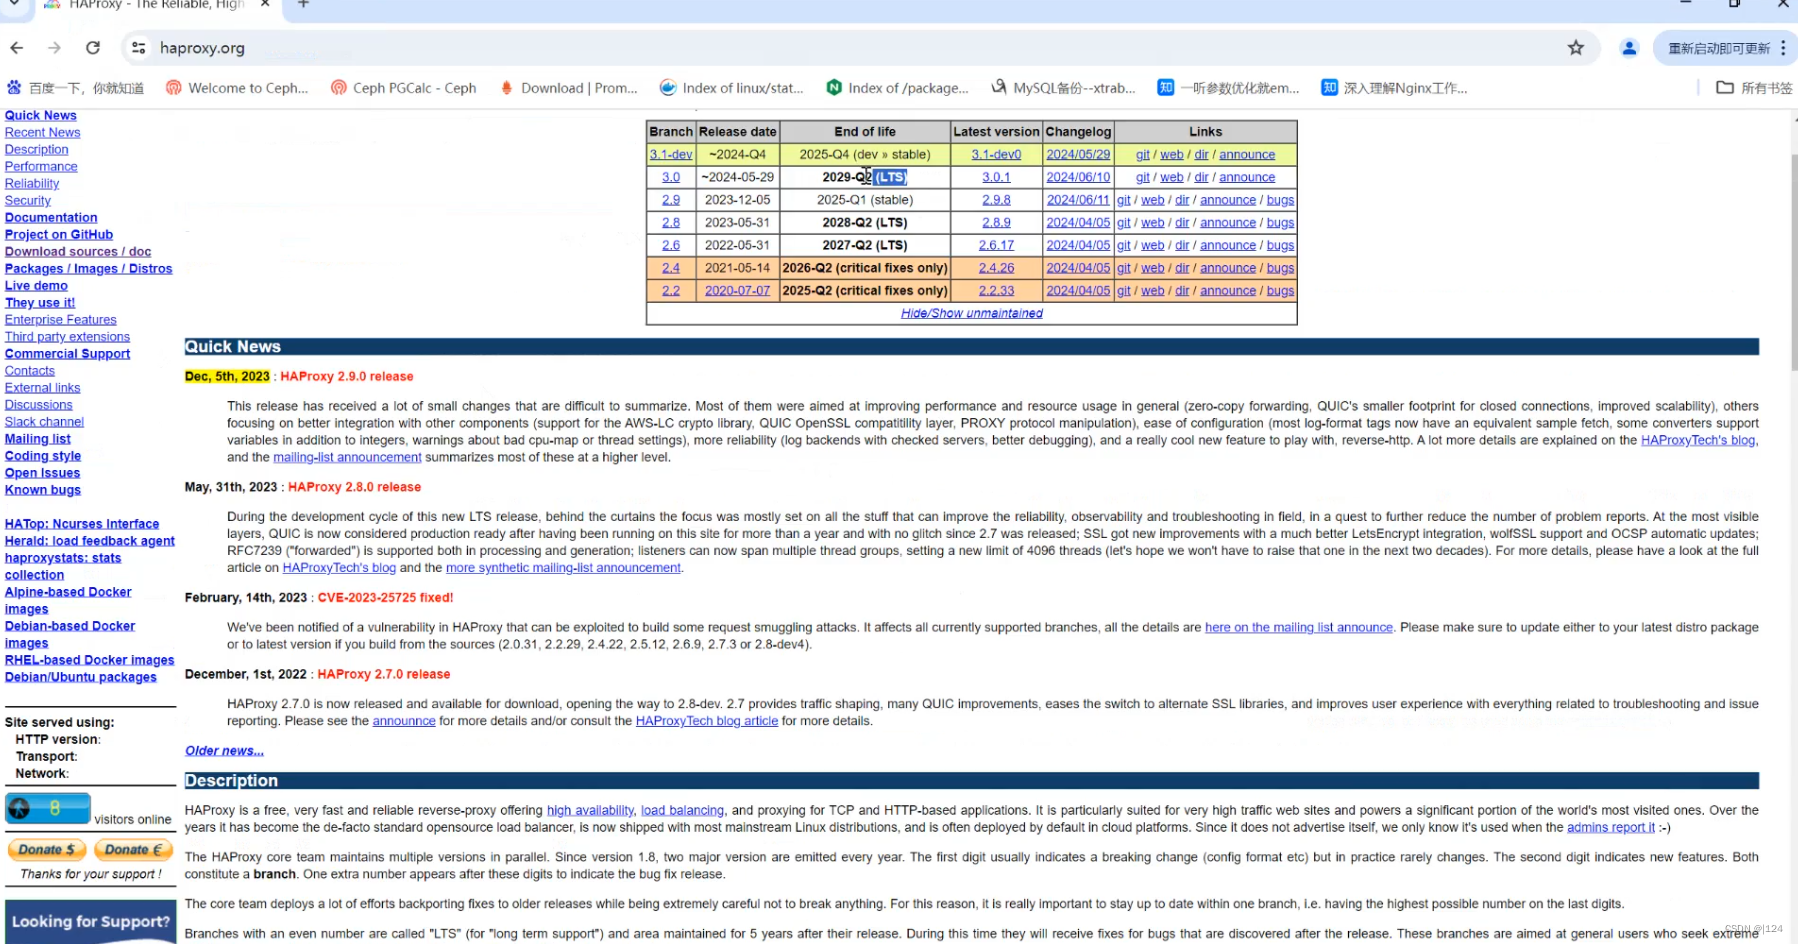Click the Donate € button
This screenshot has height=944, width=1798.
click(x=133, y=850)
